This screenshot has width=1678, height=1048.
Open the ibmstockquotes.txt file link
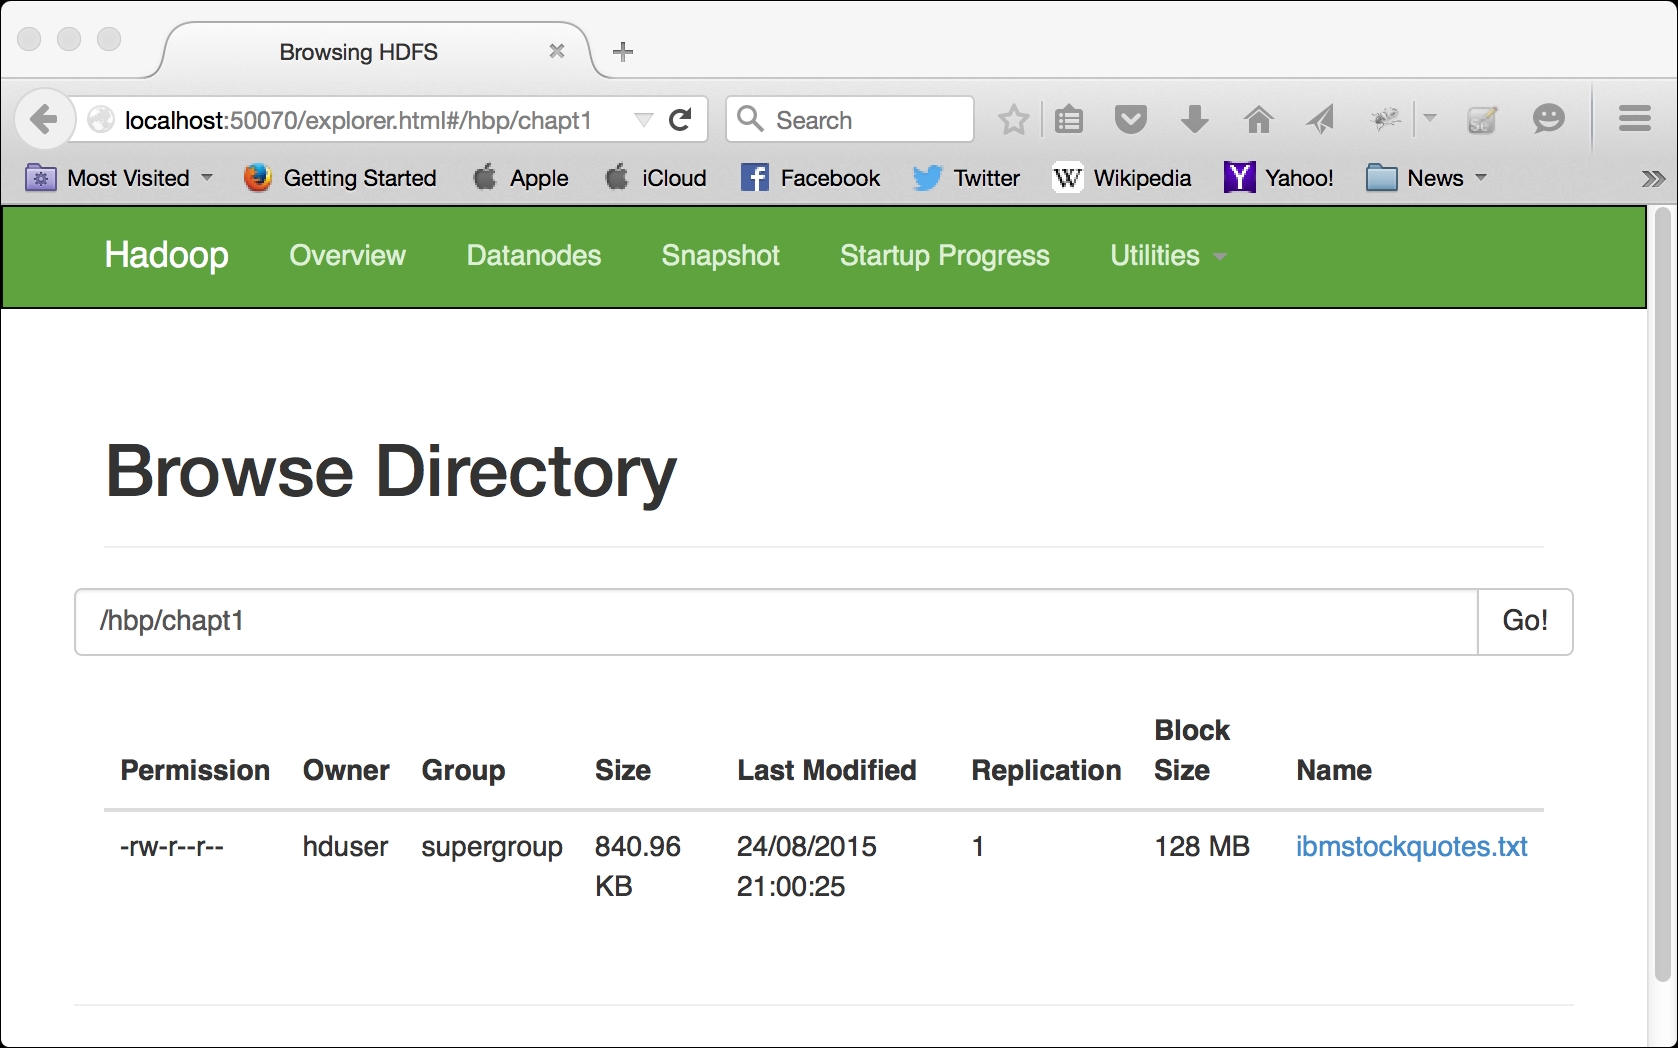pos(1411,847)
